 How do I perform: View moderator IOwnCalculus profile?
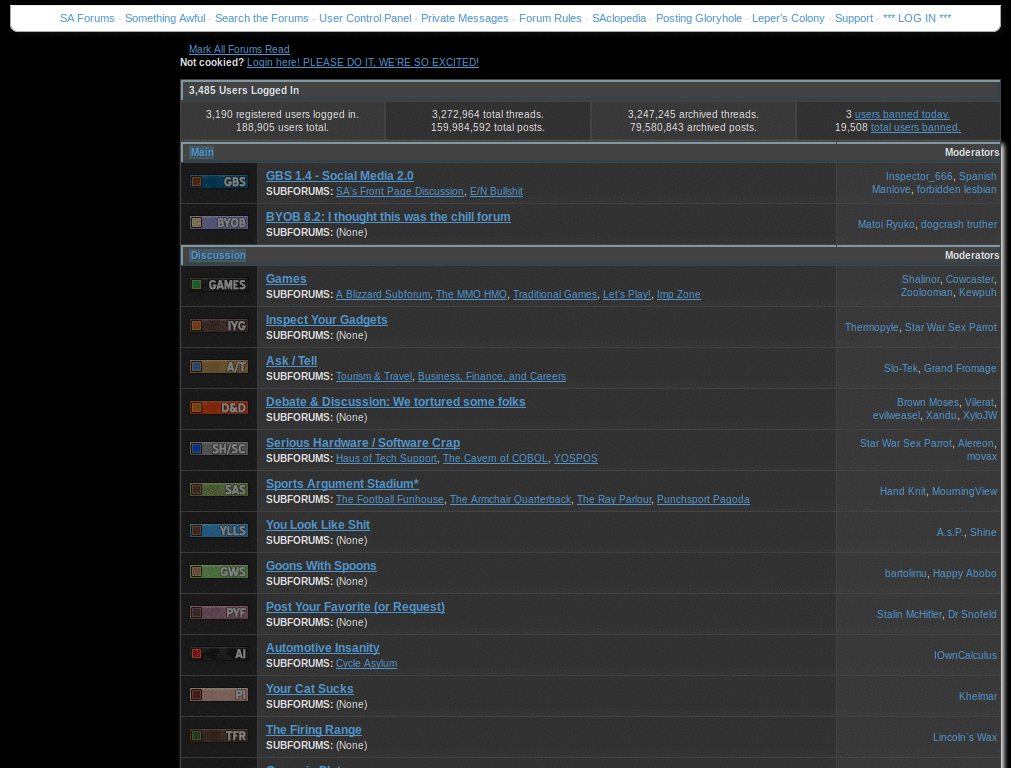point(965,655)
